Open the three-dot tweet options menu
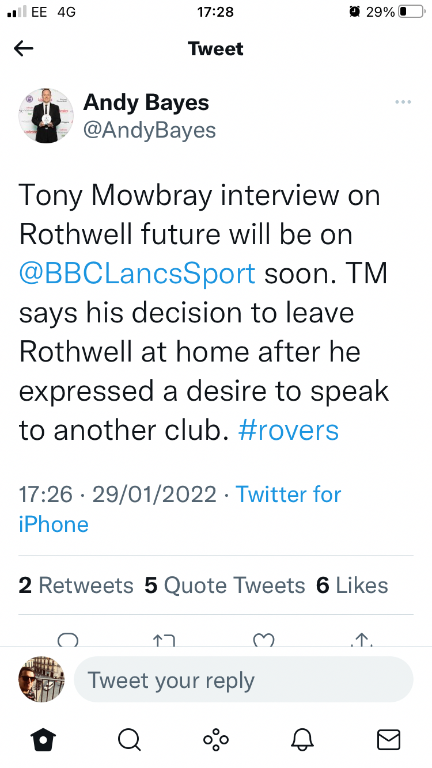 point(403,102)
